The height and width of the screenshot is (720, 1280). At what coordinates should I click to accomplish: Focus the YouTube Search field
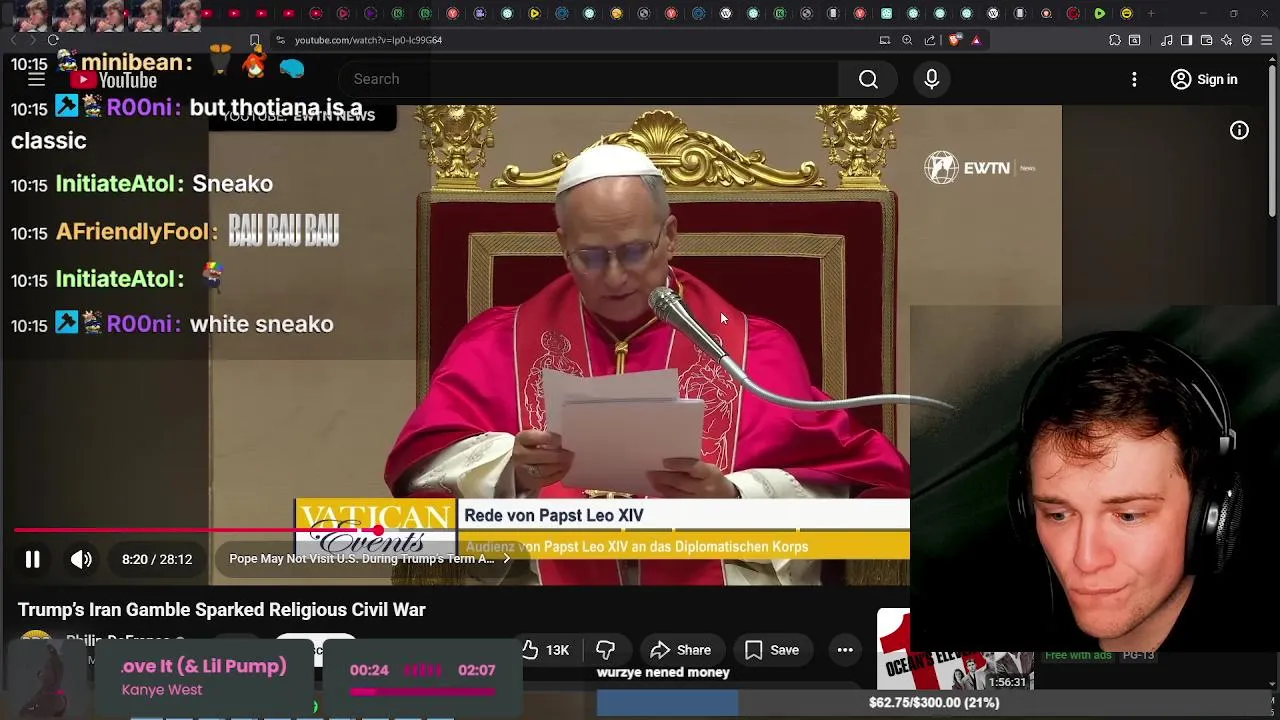(590, 79)
